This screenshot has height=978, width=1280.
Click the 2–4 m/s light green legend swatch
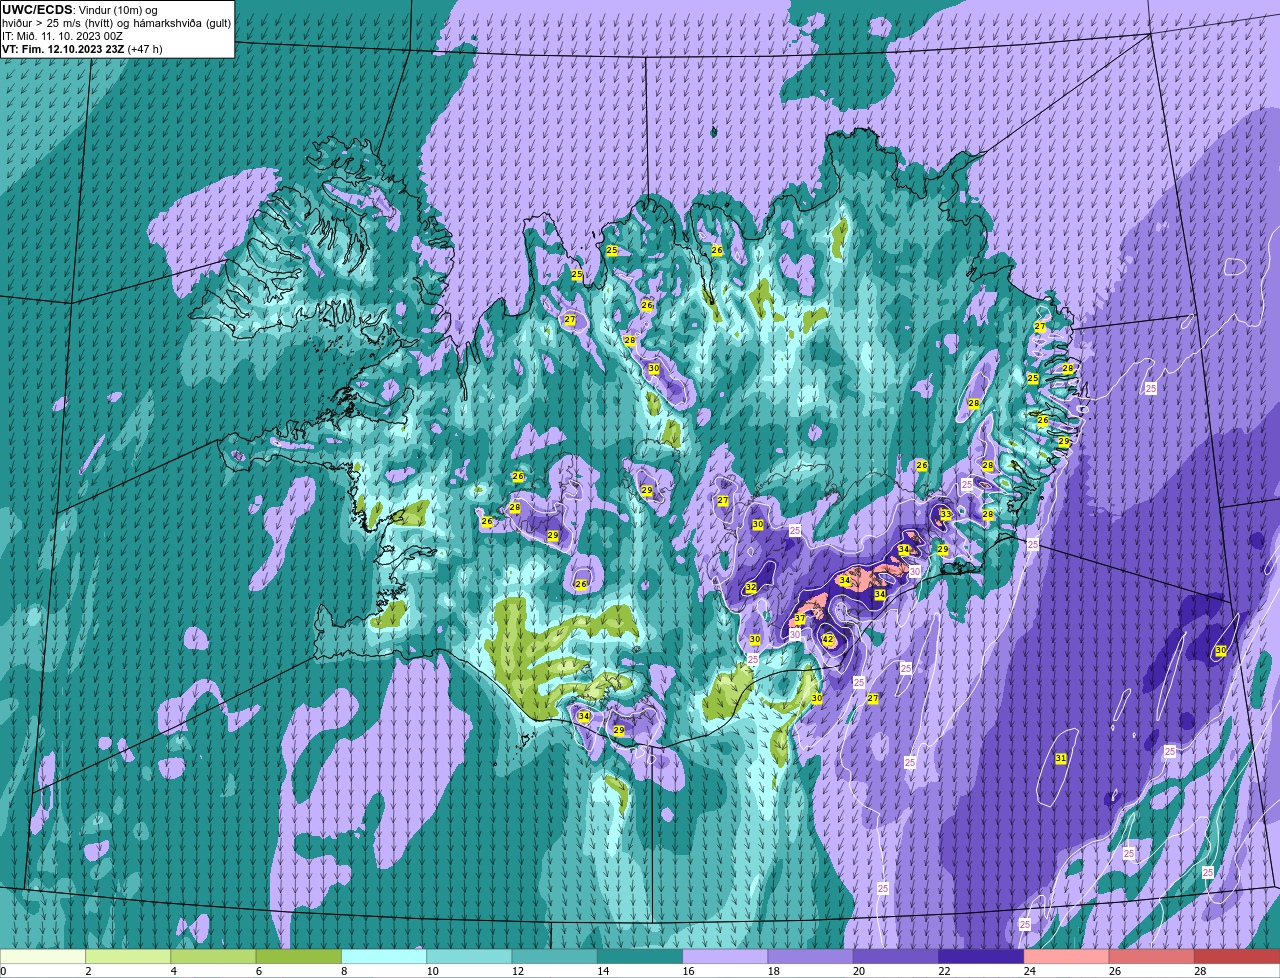pos(128,956)
